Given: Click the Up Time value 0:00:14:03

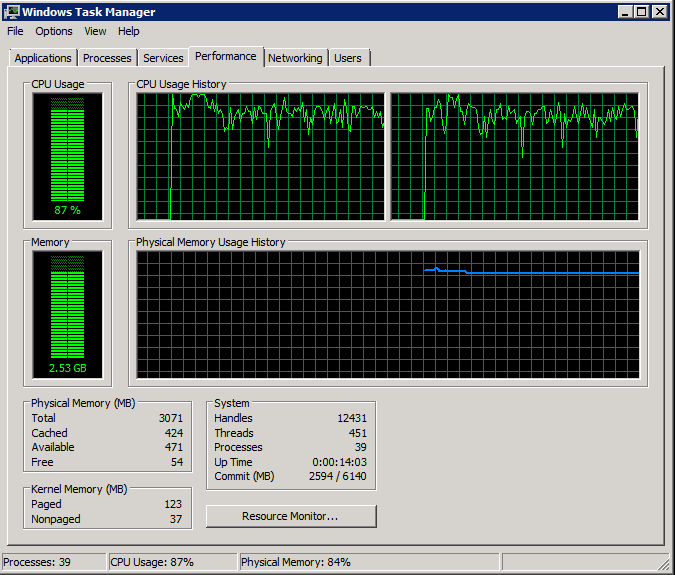Looking at the screenshot, I should [x=340, y=462].
